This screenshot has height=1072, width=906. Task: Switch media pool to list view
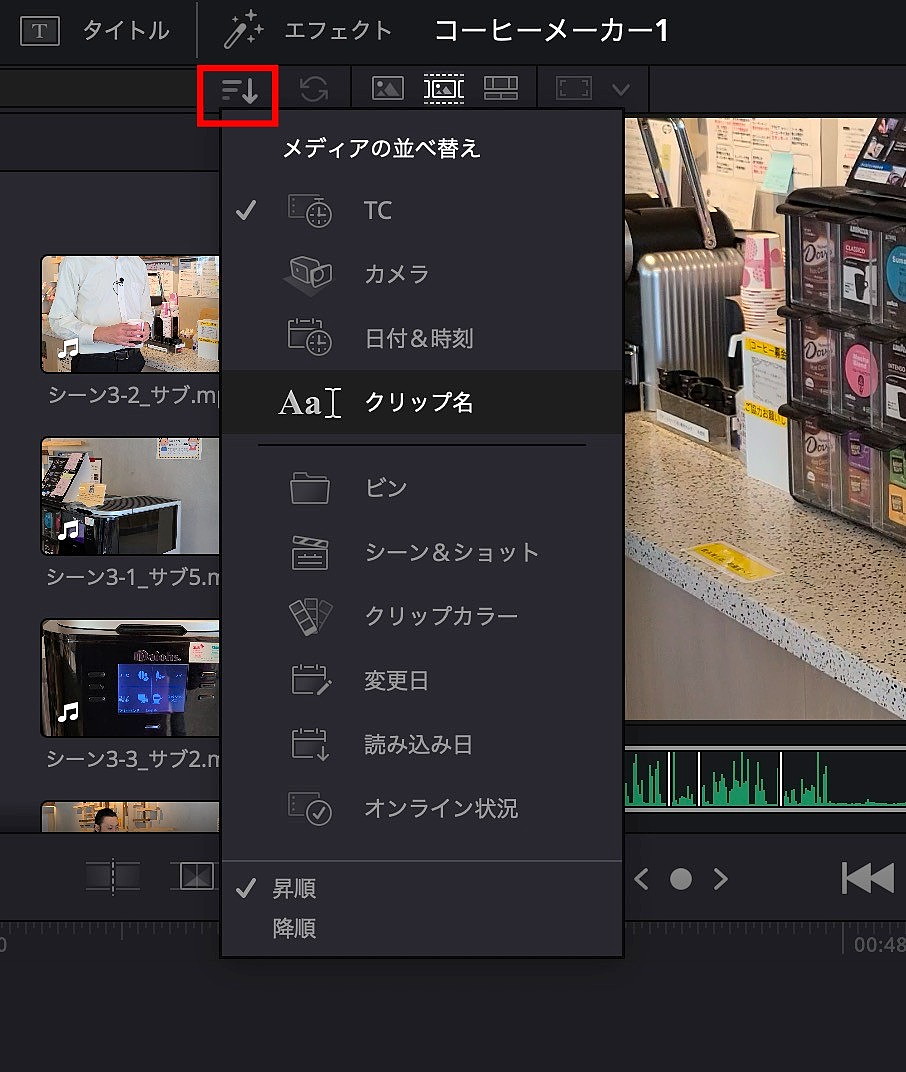coord(500,88)
